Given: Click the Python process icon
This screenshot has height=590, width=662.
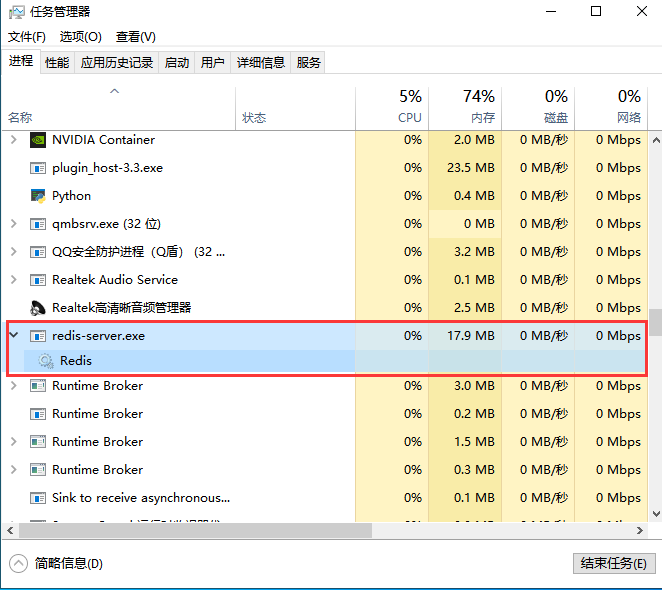Looking at the screenshot, I should (38, 196).
